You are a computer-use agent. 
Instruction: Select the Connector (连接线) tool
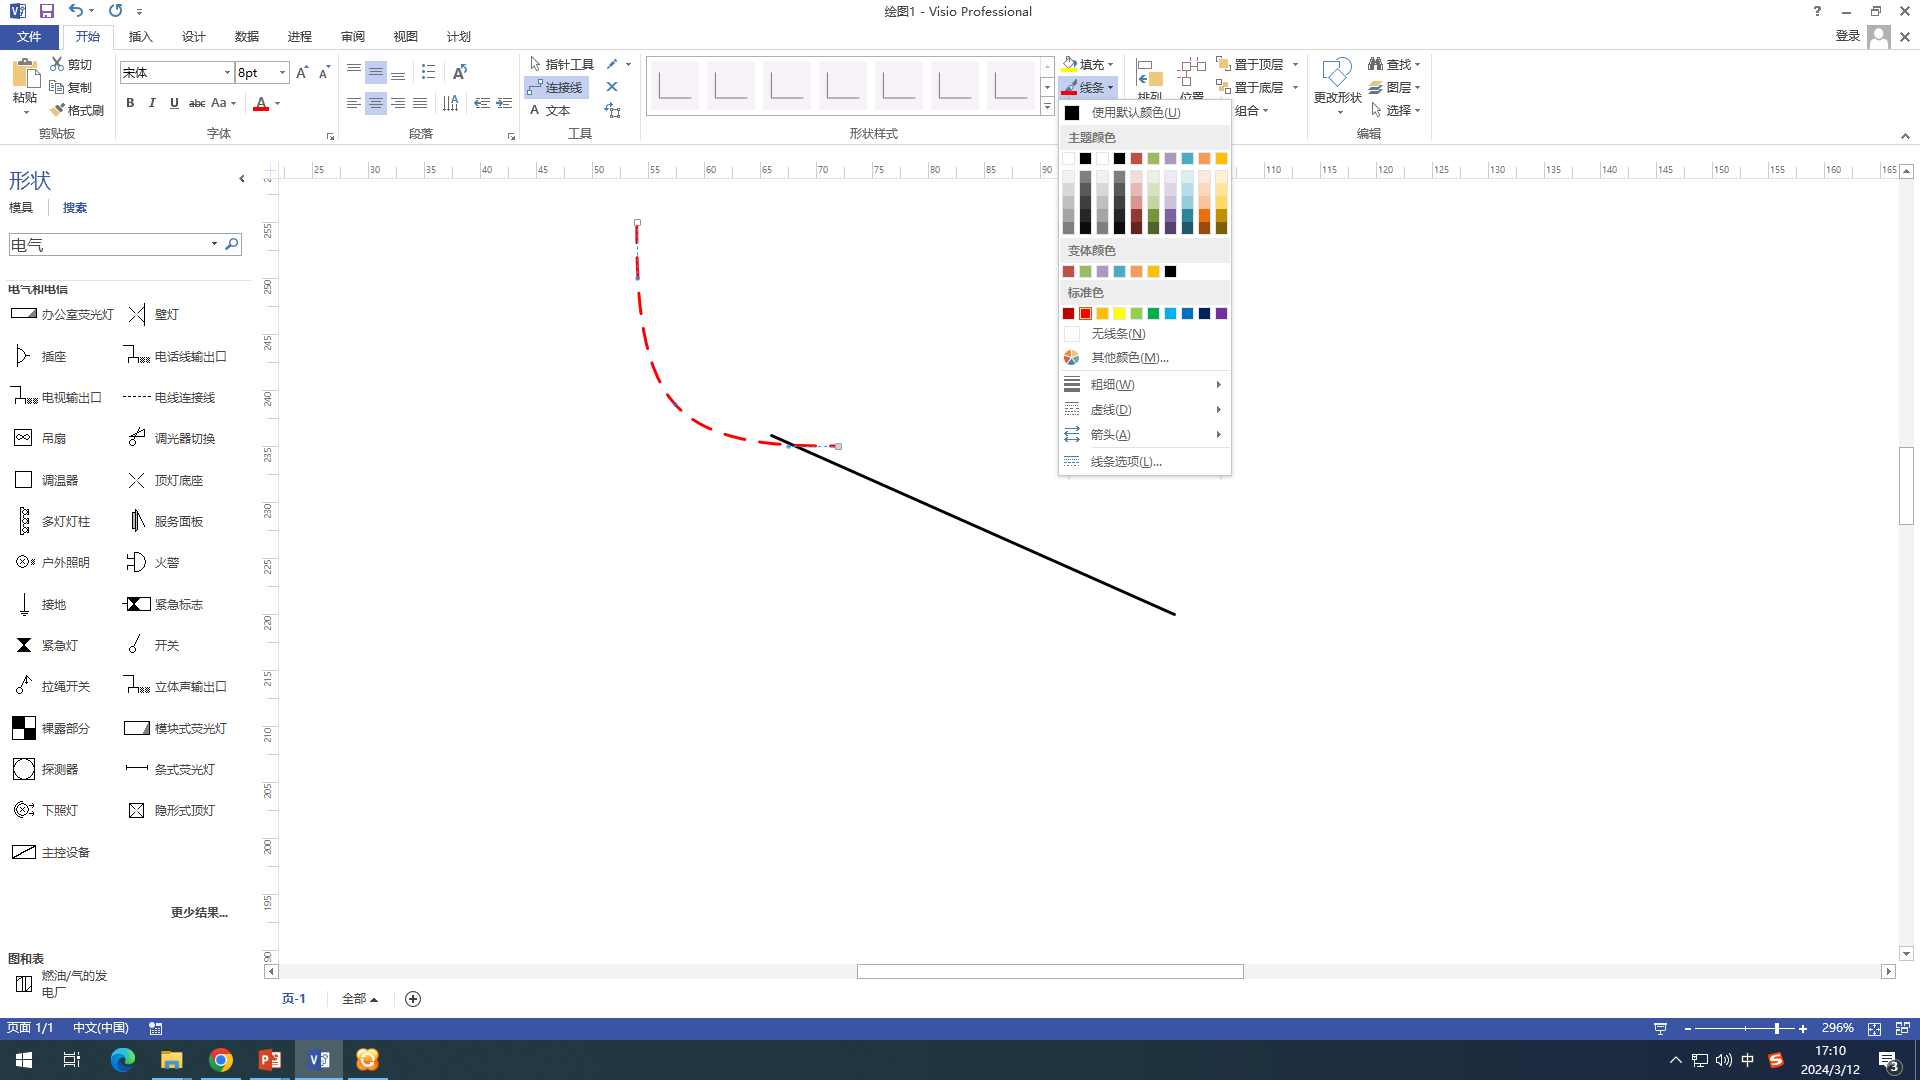click(x=556, y=88)
